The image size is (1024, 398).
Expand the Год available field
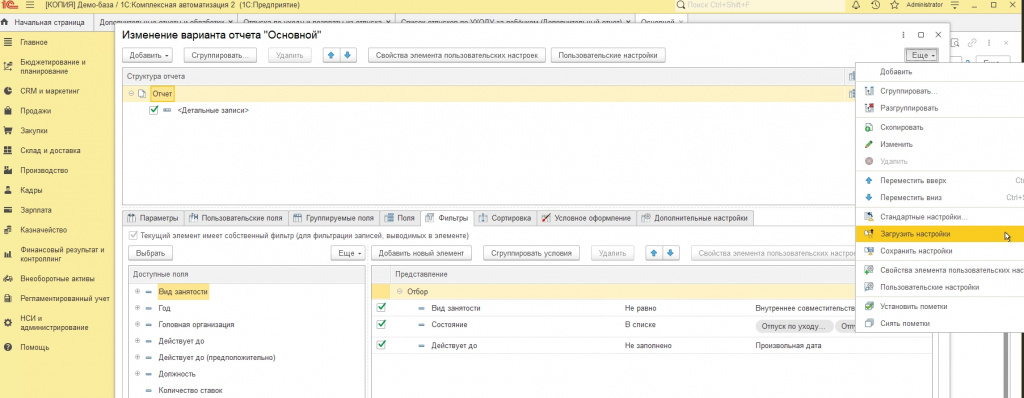[x=137, y=308]
